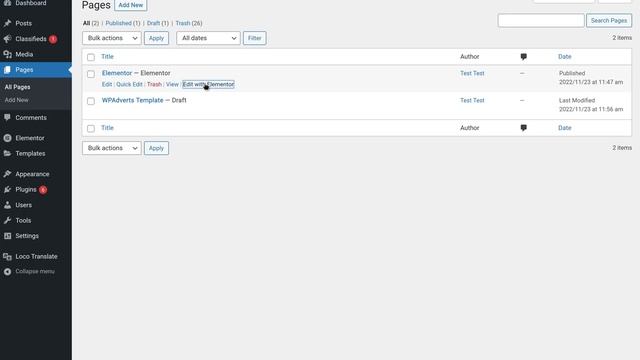640x360 pixels.
Task: Filter pages by the Published view
Action: coord(118,23)
